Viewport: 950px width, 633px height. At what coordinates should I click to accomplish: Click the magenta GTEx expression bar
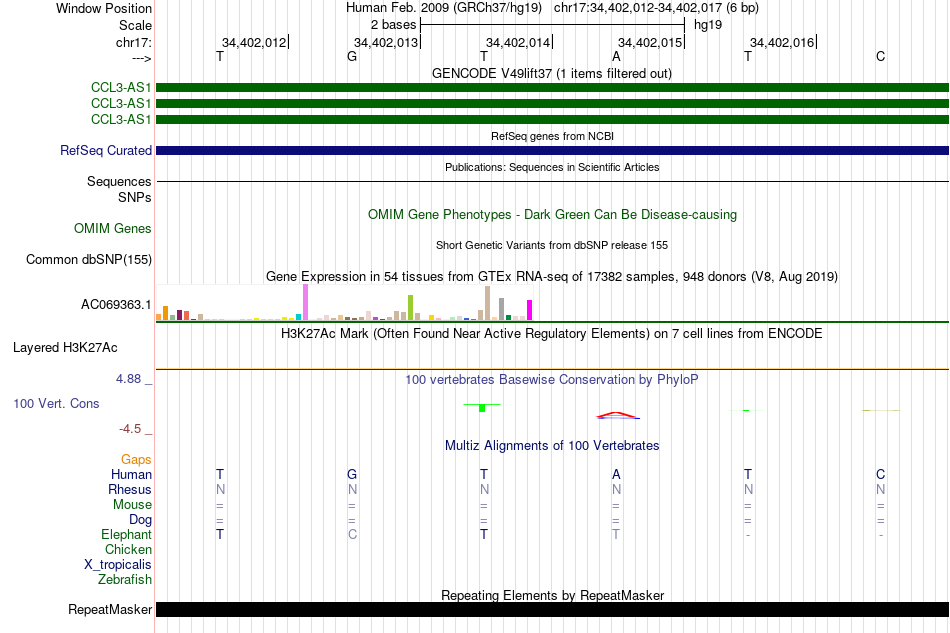(530, 310)
